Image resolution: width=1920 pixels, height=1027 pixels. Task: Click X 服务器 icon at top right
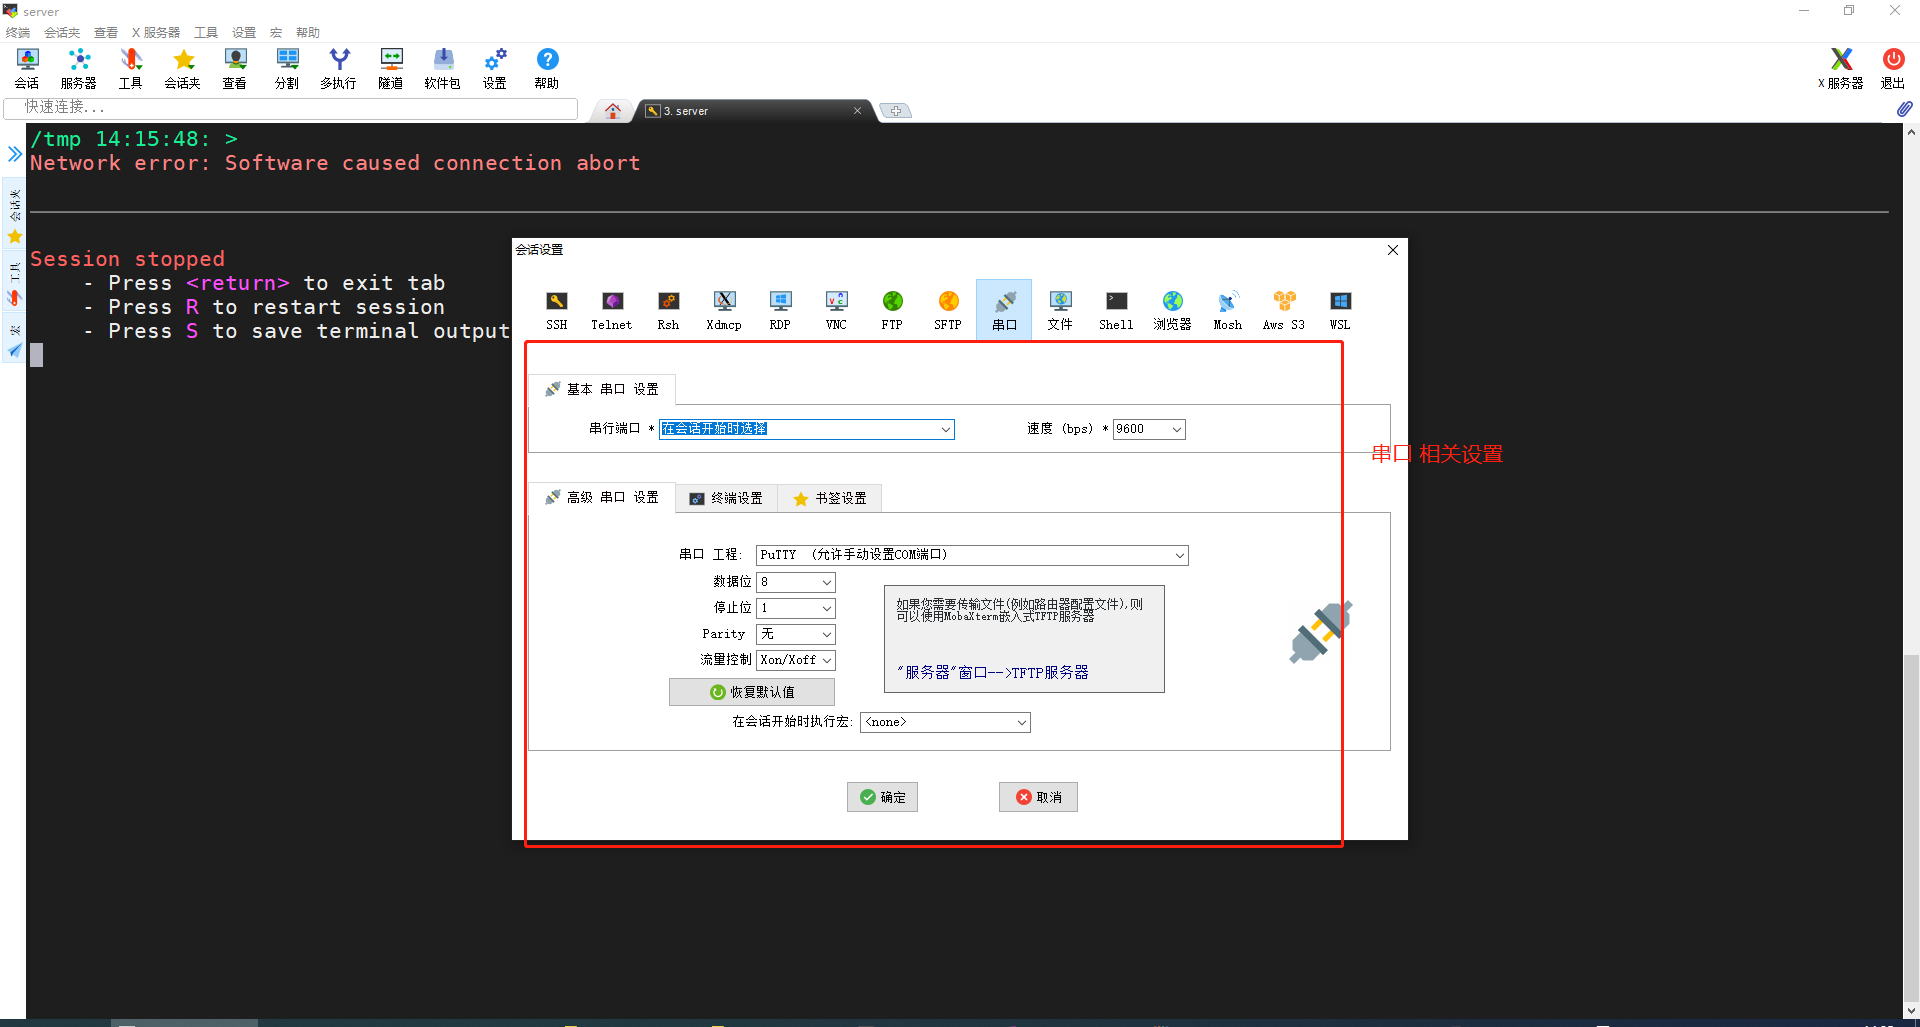(x=1841, y=69)
